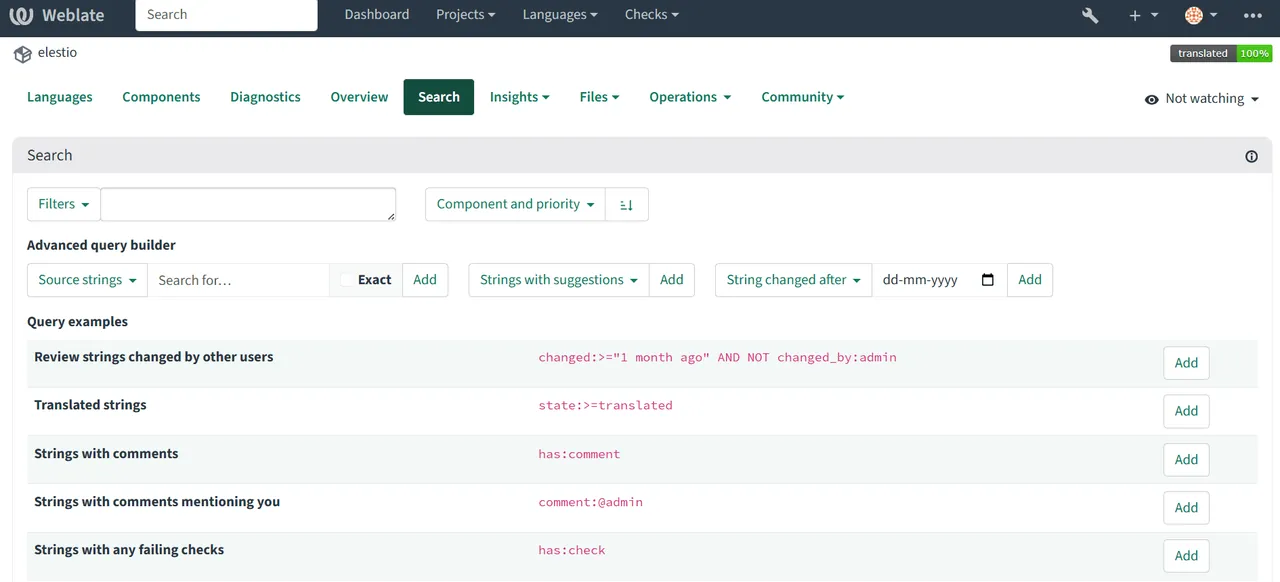
Task: Switch to the Diagnostics tab
Action: [265, 97]
